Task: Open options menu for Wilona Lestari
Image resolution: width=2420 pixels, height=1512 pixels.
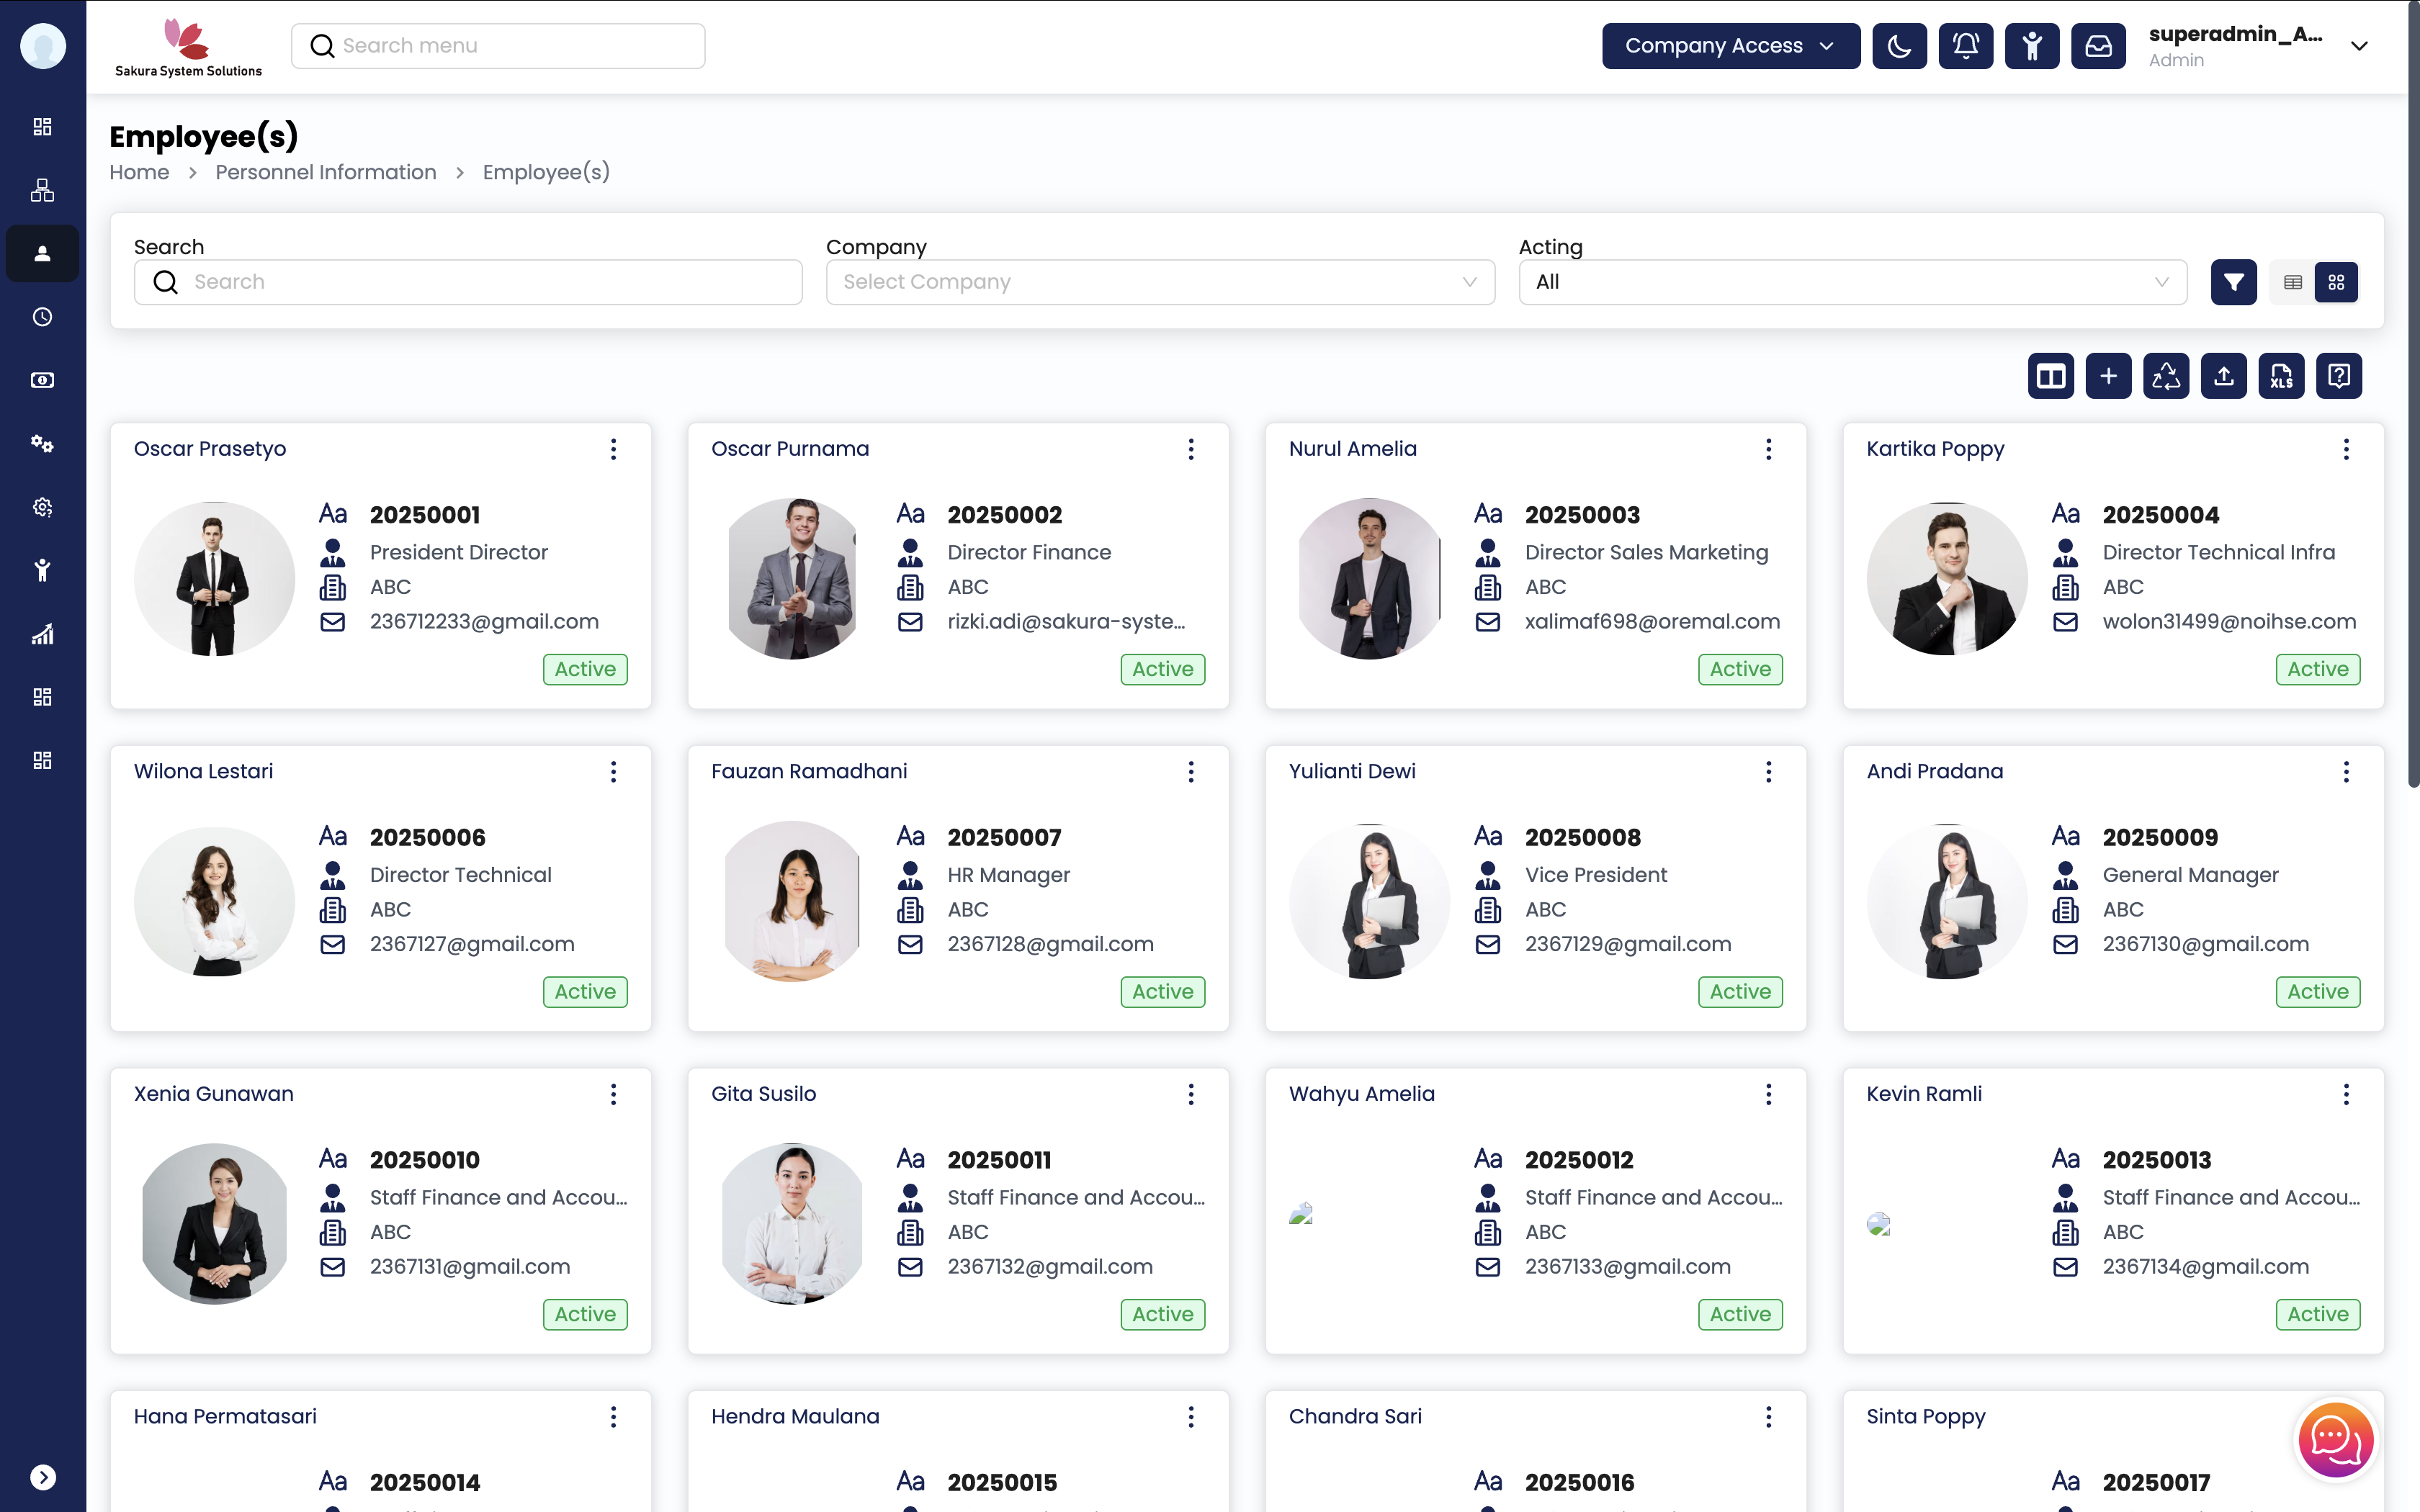Action: [x=613, y=771]
